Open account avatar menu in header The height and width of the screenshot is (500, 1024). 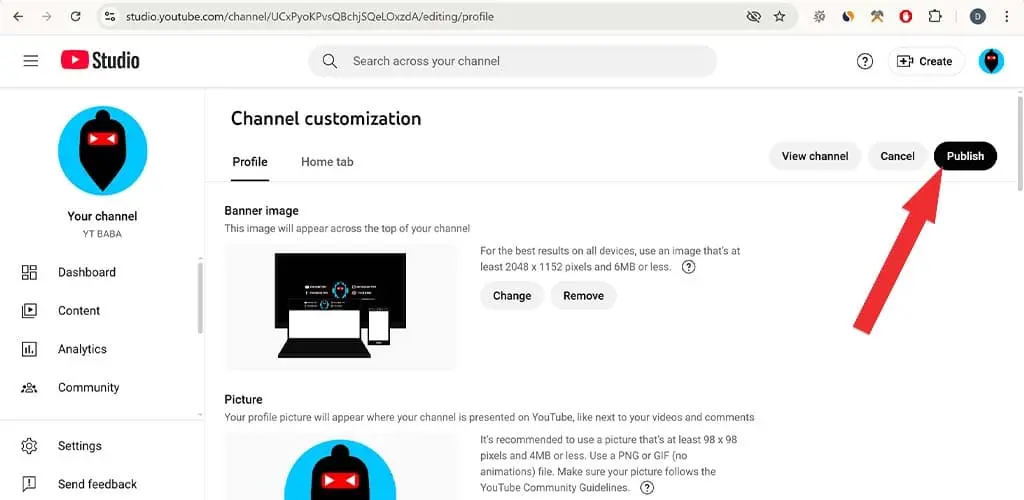[991, 61]
